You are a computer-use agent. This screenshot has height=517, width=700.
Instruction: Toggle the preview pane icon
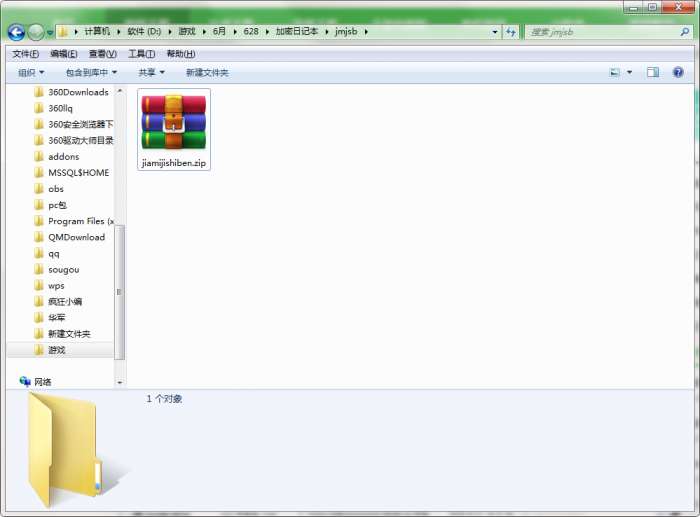coord(653,72)
